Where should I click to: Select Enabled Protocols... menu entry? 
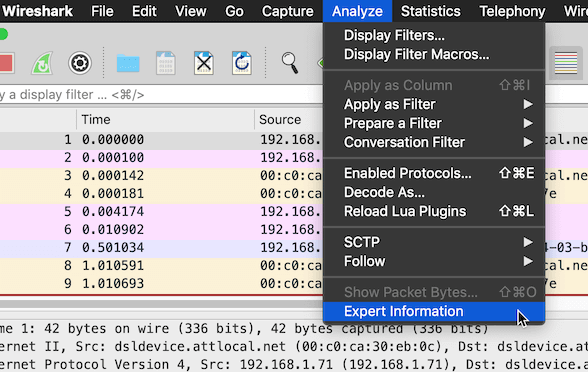434,173
